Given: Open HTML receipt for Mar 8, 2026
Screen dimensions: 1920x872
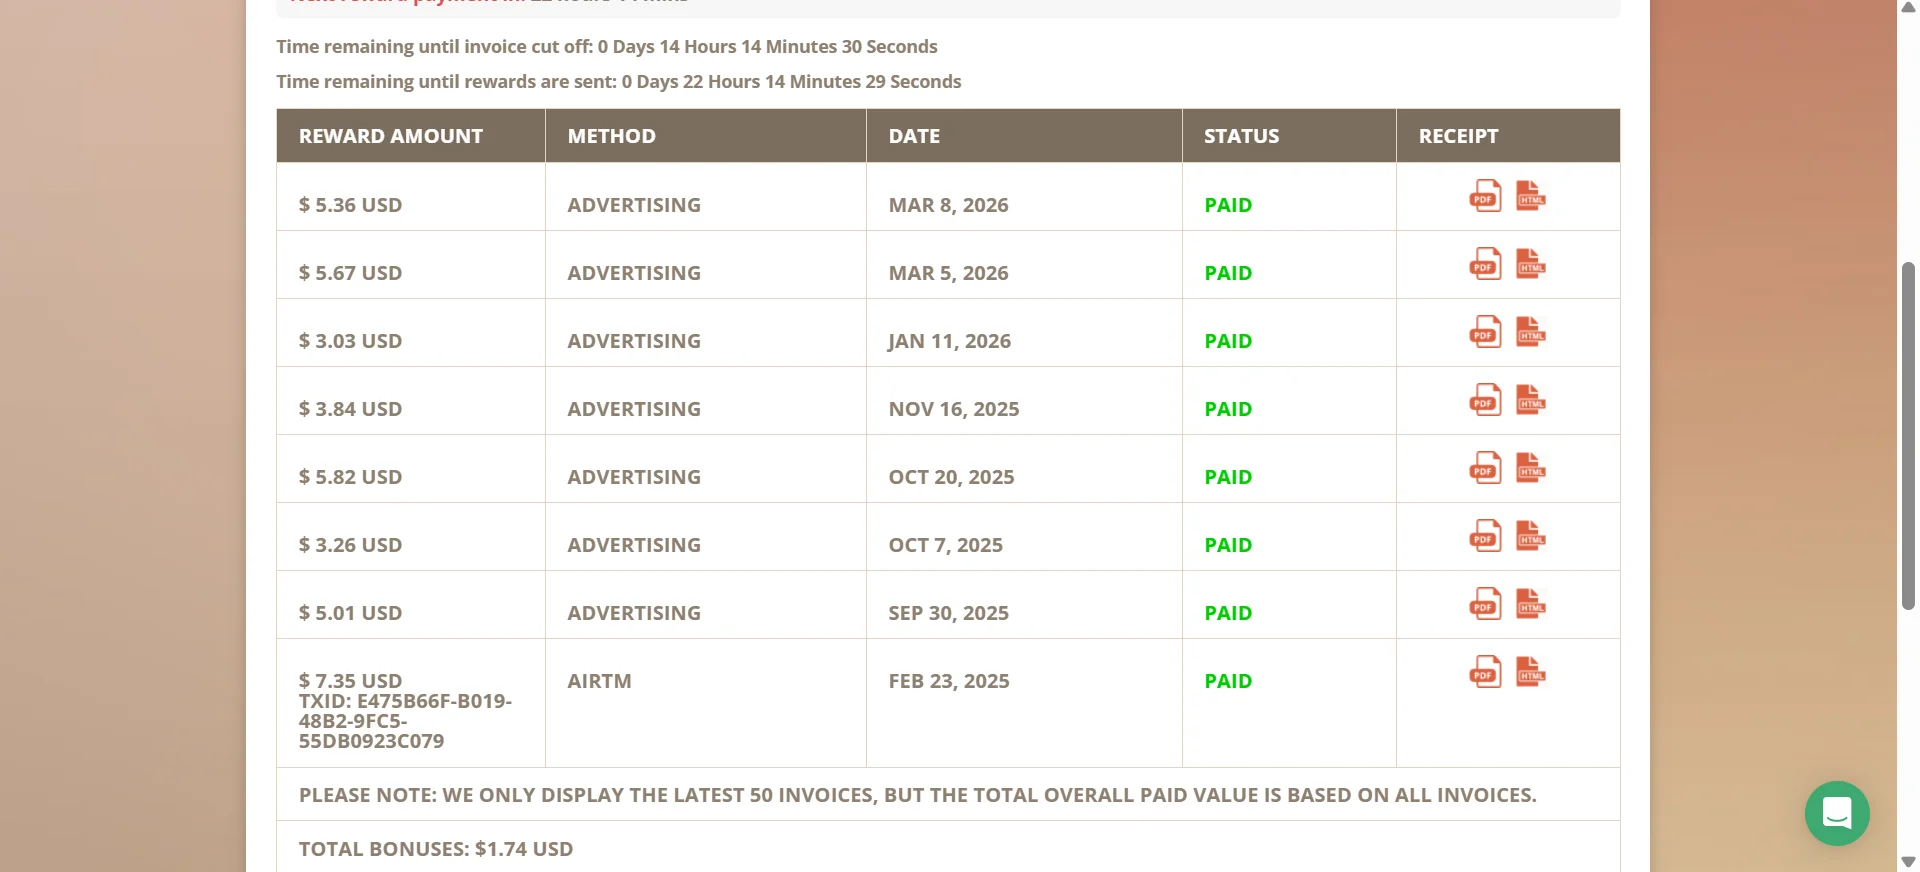Looking at the screenshot, I should [1530, 196].
